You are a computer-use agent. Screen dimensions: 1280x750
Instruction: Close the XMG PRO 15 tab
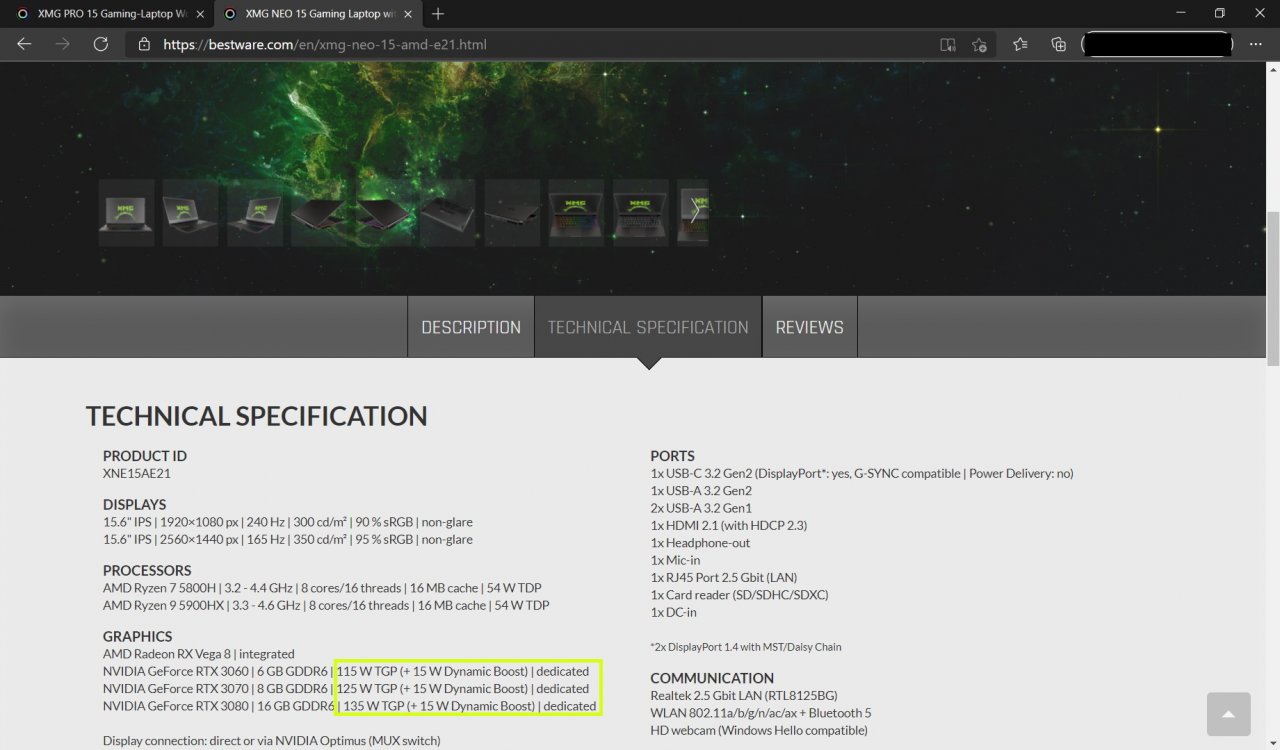(200, 14)
